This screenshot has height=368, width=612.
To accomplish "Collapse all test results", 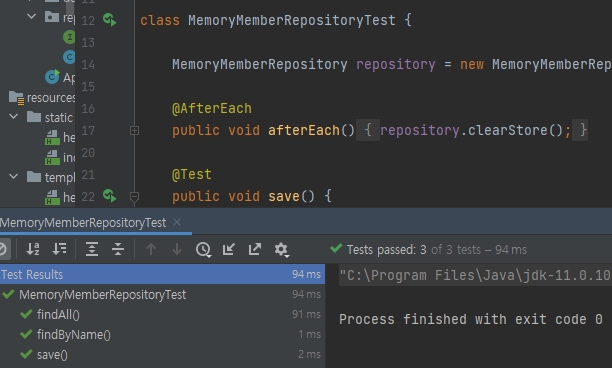I will 117,249.
